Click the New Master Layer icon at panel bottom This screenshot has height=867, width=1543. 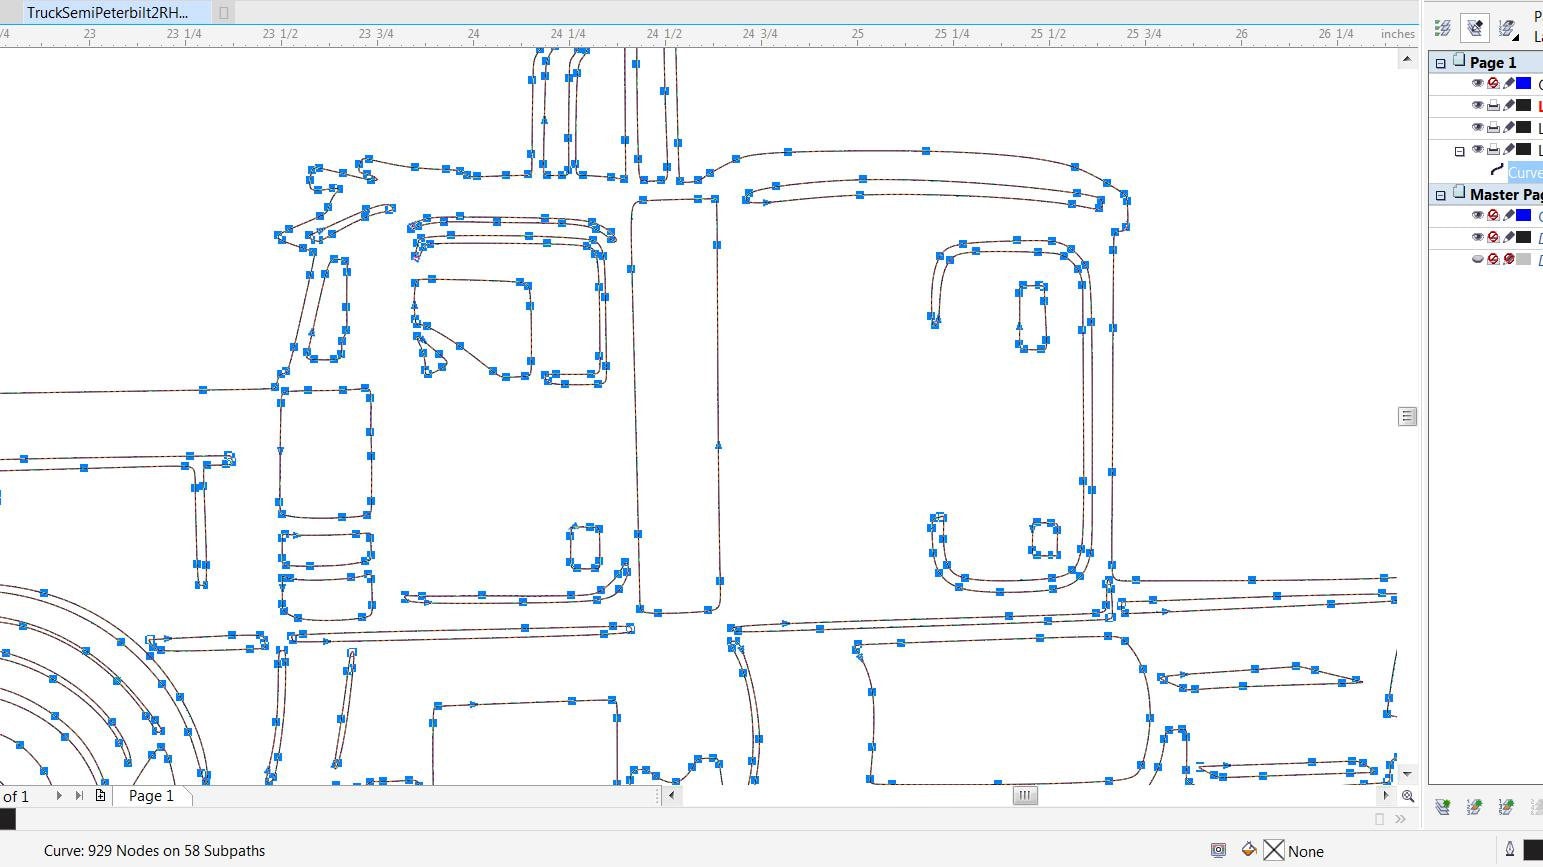coord(1474,807)
